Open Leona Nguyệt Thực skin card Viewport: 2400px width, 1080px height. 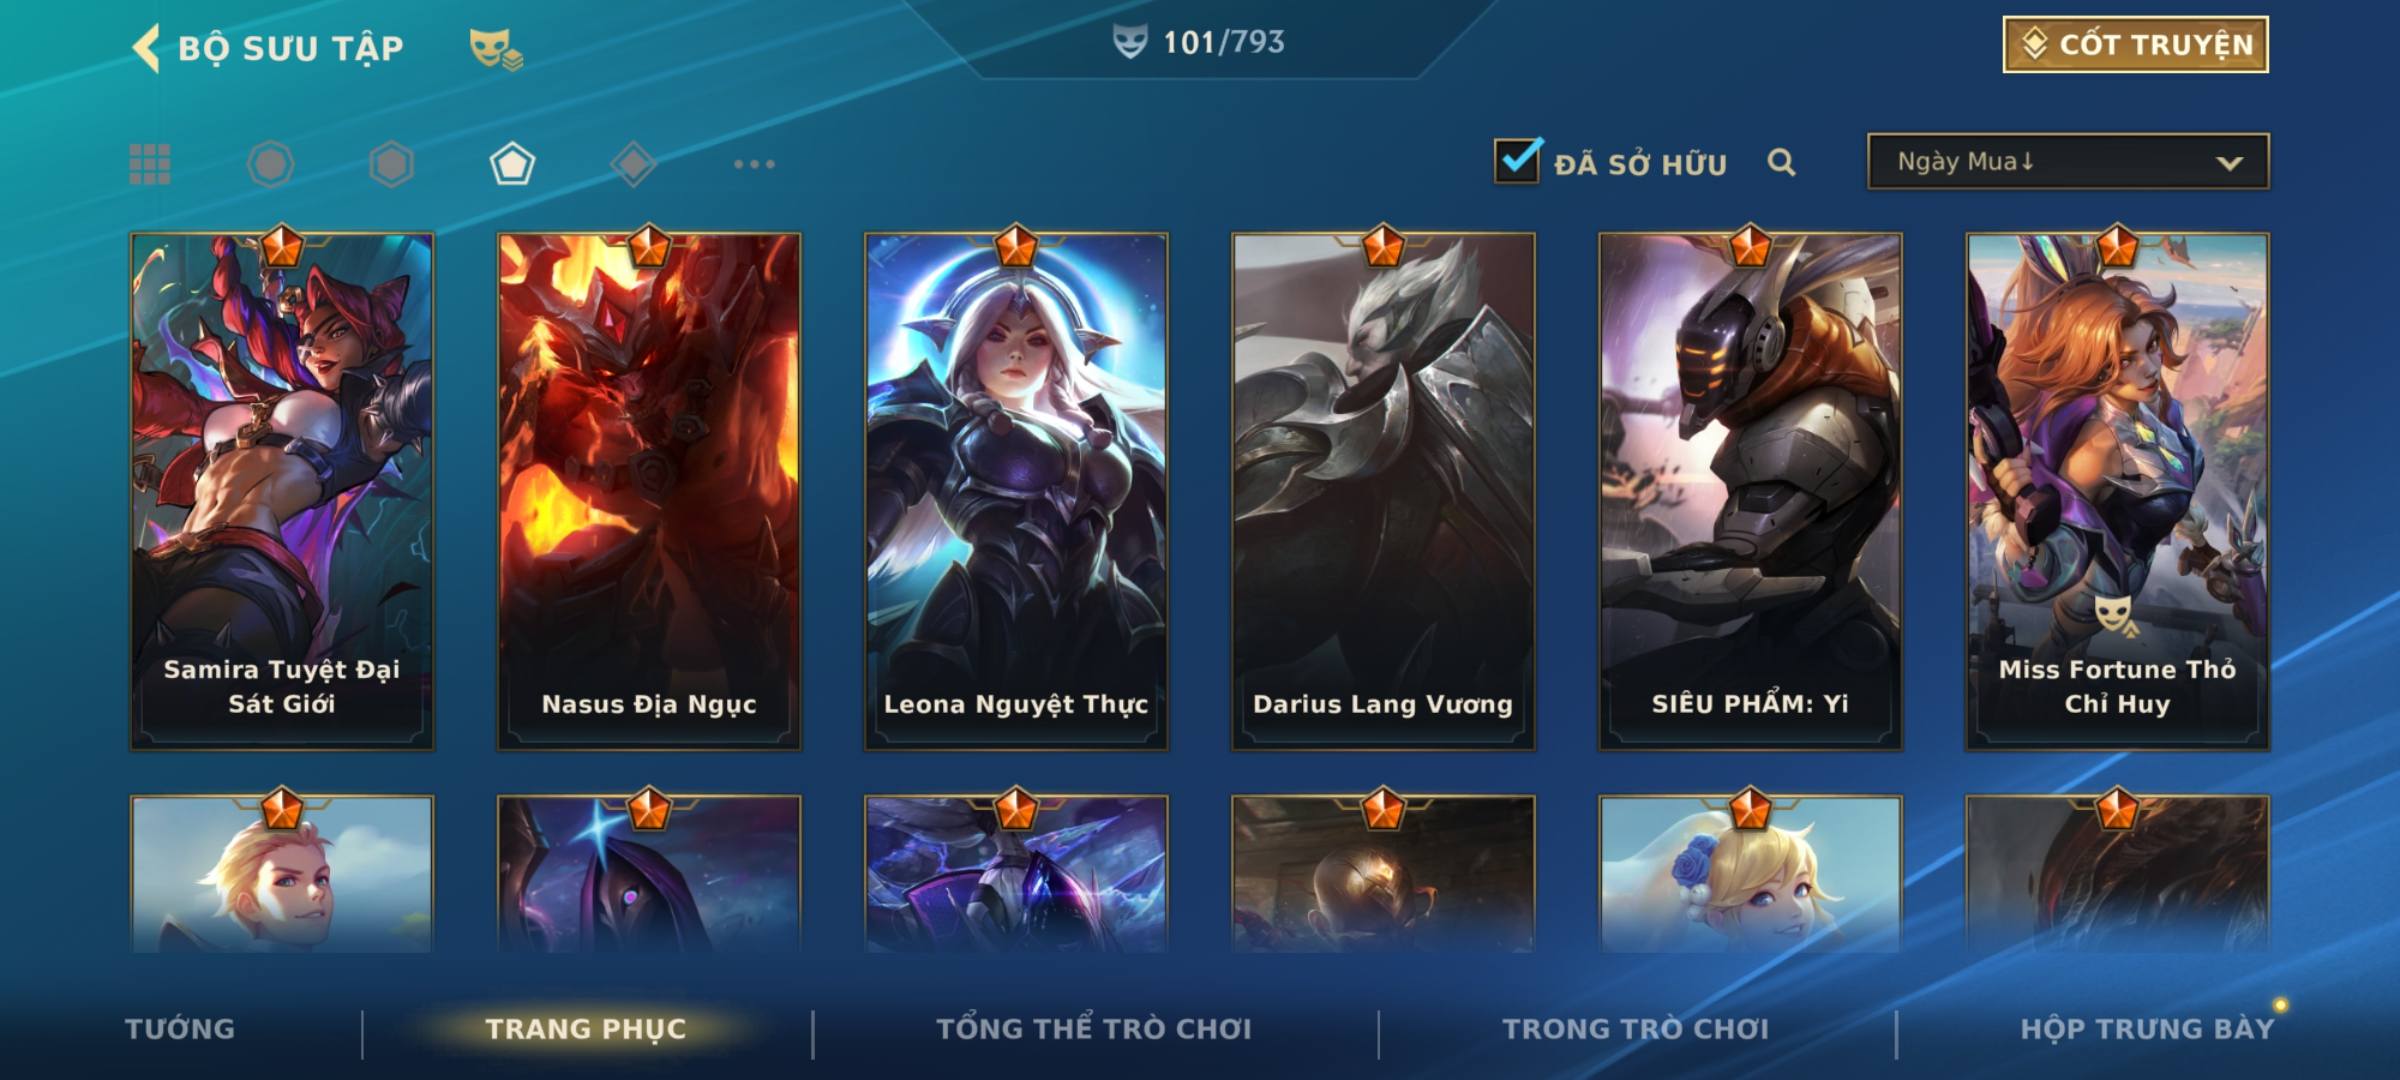click(1016, 491)
